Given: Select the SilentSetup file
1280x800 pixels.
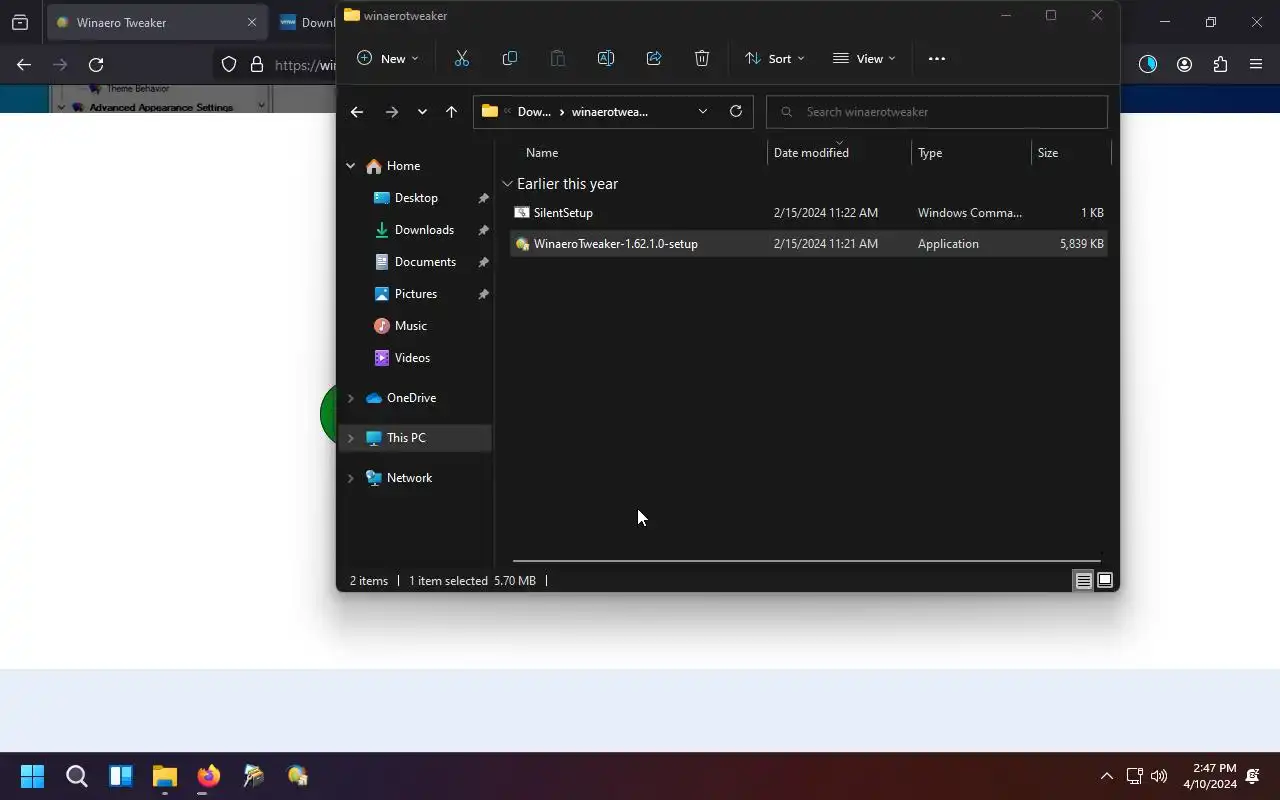Looking at the screenshot, I should click(808, 213).
